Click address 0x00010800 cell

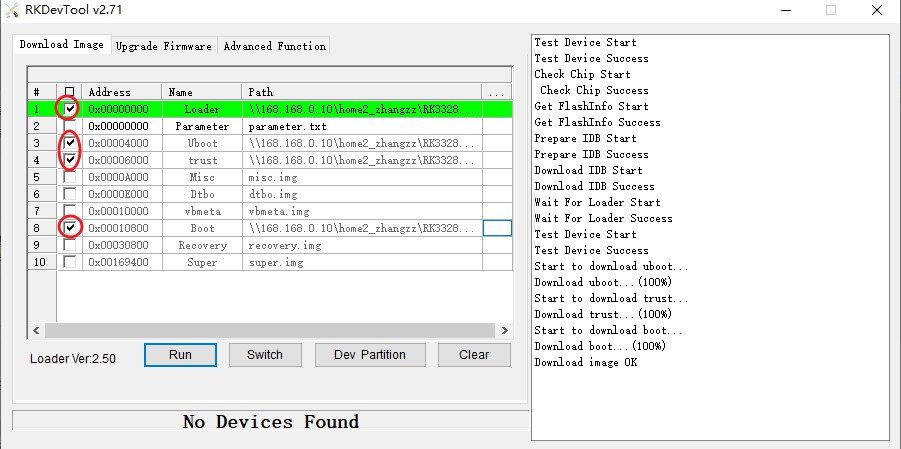pyautogui.click(x=122, y=228)
